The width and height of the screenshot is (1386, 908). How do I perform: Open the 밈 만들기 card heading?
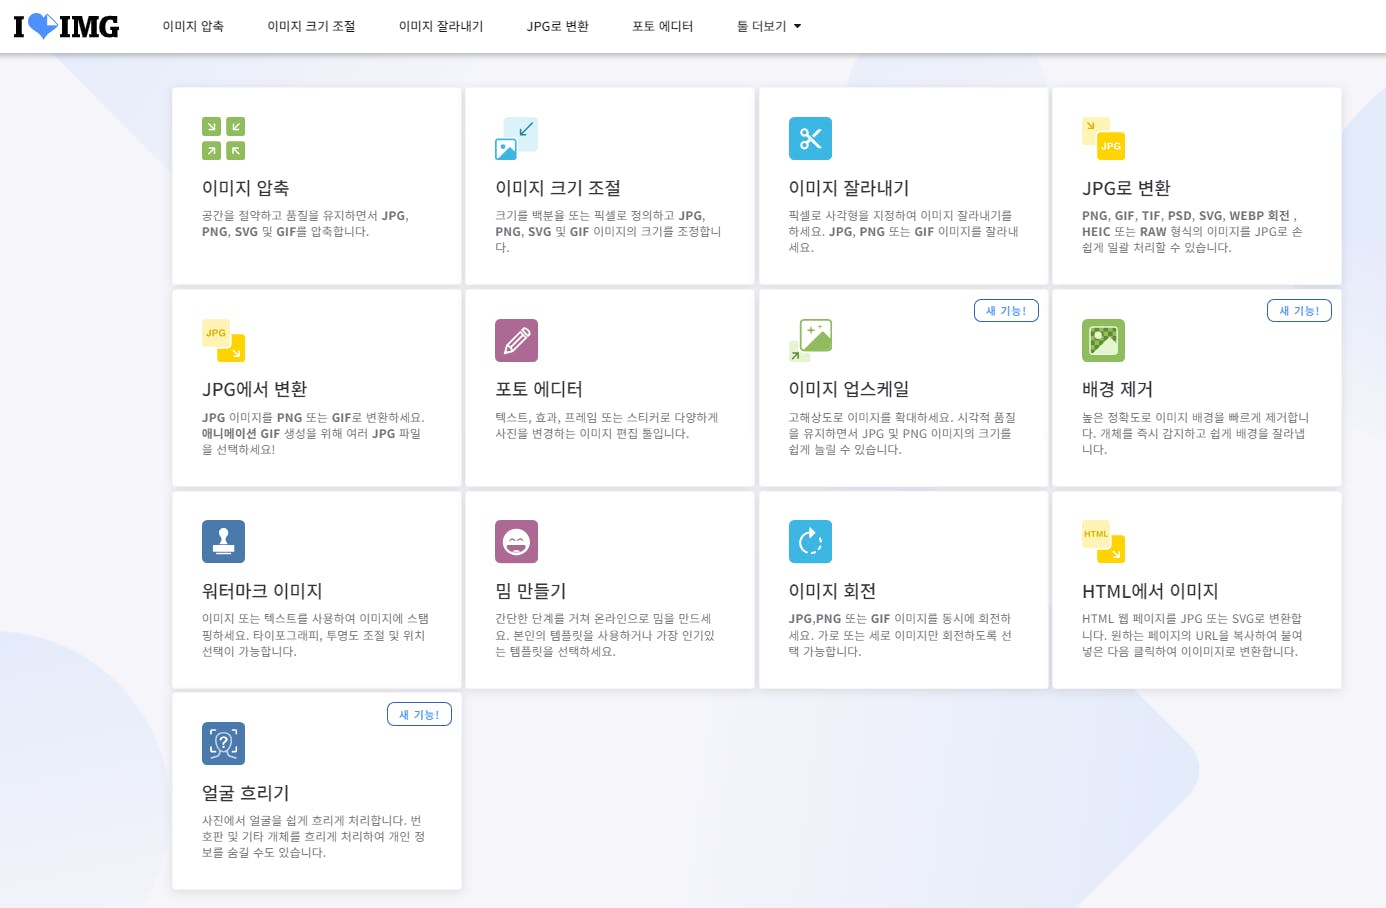click(x=531, y=591)
